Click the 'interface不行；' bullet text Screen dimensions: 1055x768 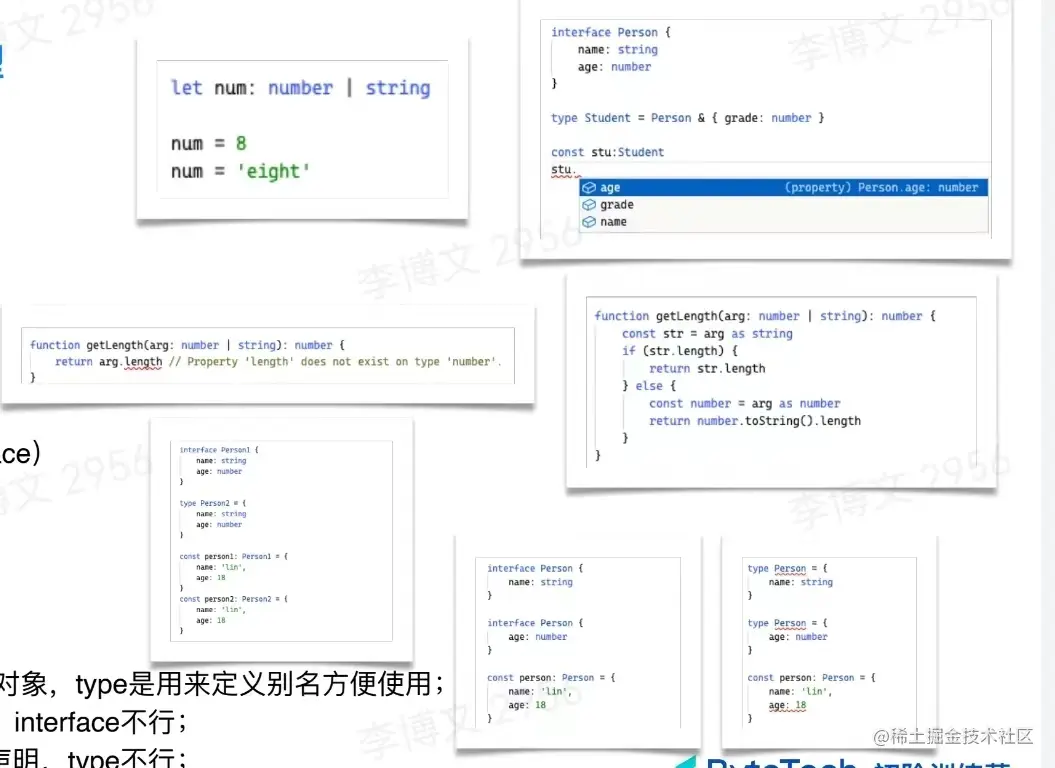(x=101, y=722)
